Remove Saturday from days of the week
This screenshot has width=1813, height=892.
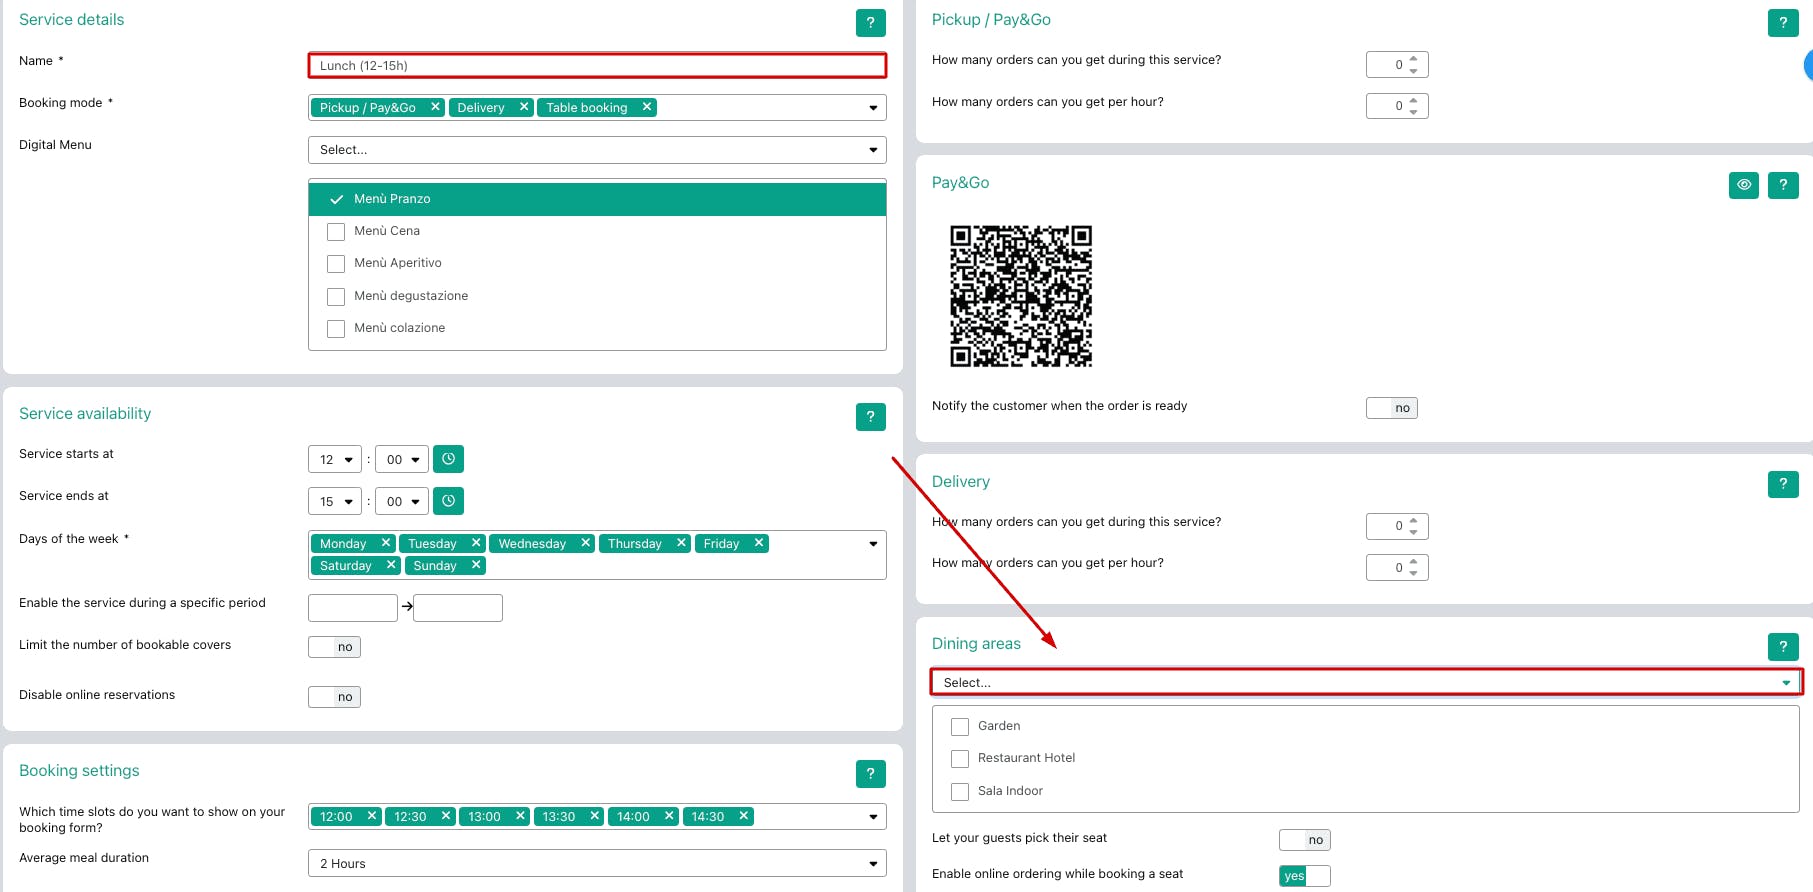391,565
